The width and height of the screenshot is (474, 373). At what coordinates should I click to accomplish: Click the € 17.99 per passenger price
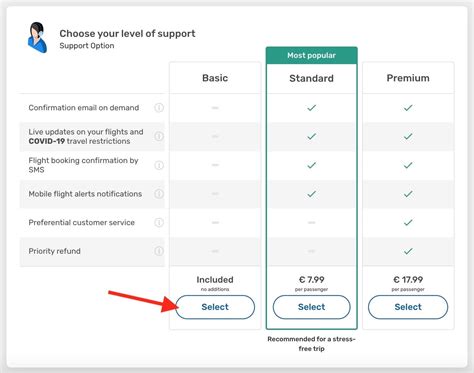coord(408,283)
